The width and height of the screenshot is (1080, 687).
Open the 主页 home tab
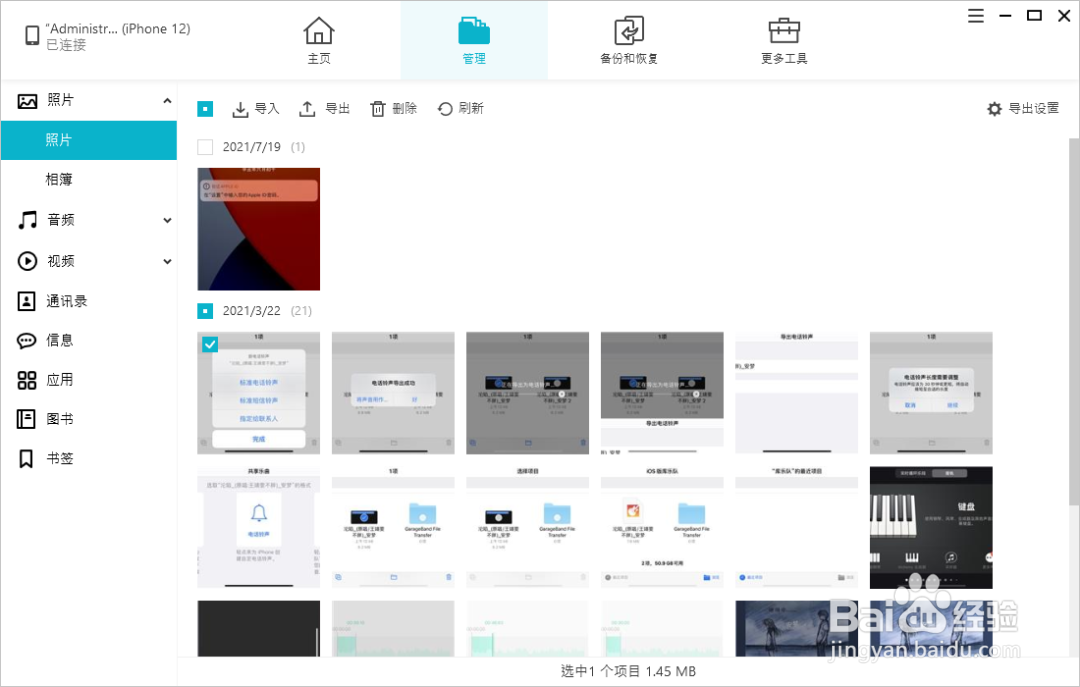(318, 41)
